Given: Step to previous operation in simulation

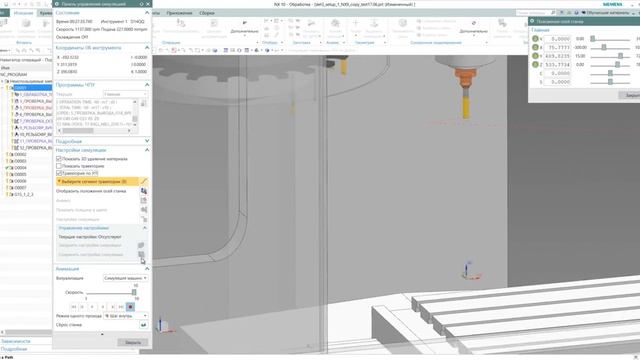Looking at the screenshot, I should coord(82,307).
